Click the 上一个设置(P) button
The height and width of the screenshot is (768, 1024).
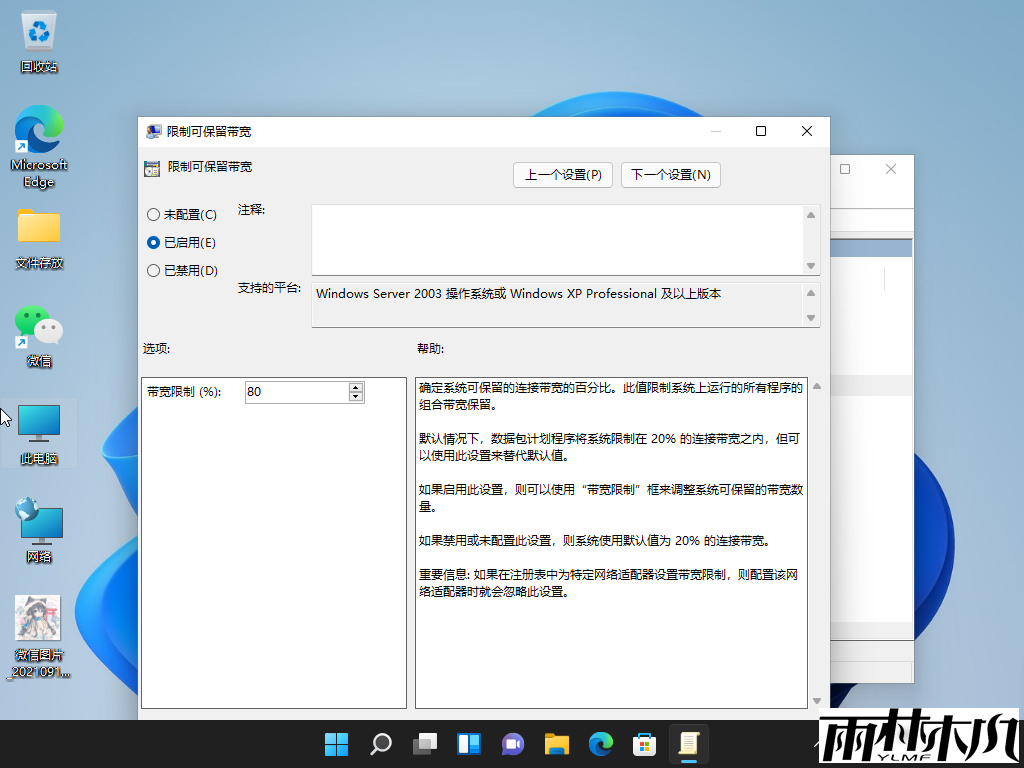[x=562, y=174]
